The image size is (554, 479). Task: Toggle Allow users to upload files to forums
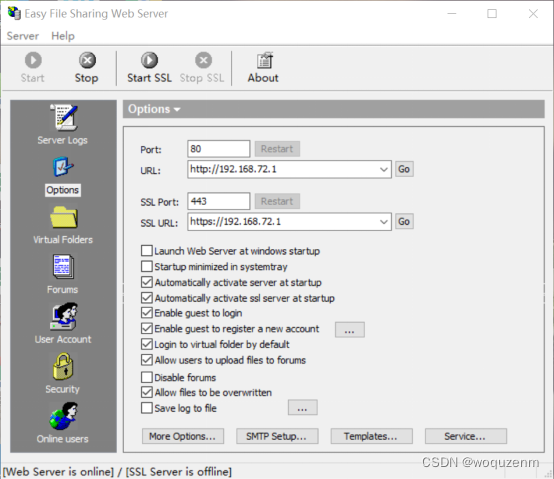point(147,360)
